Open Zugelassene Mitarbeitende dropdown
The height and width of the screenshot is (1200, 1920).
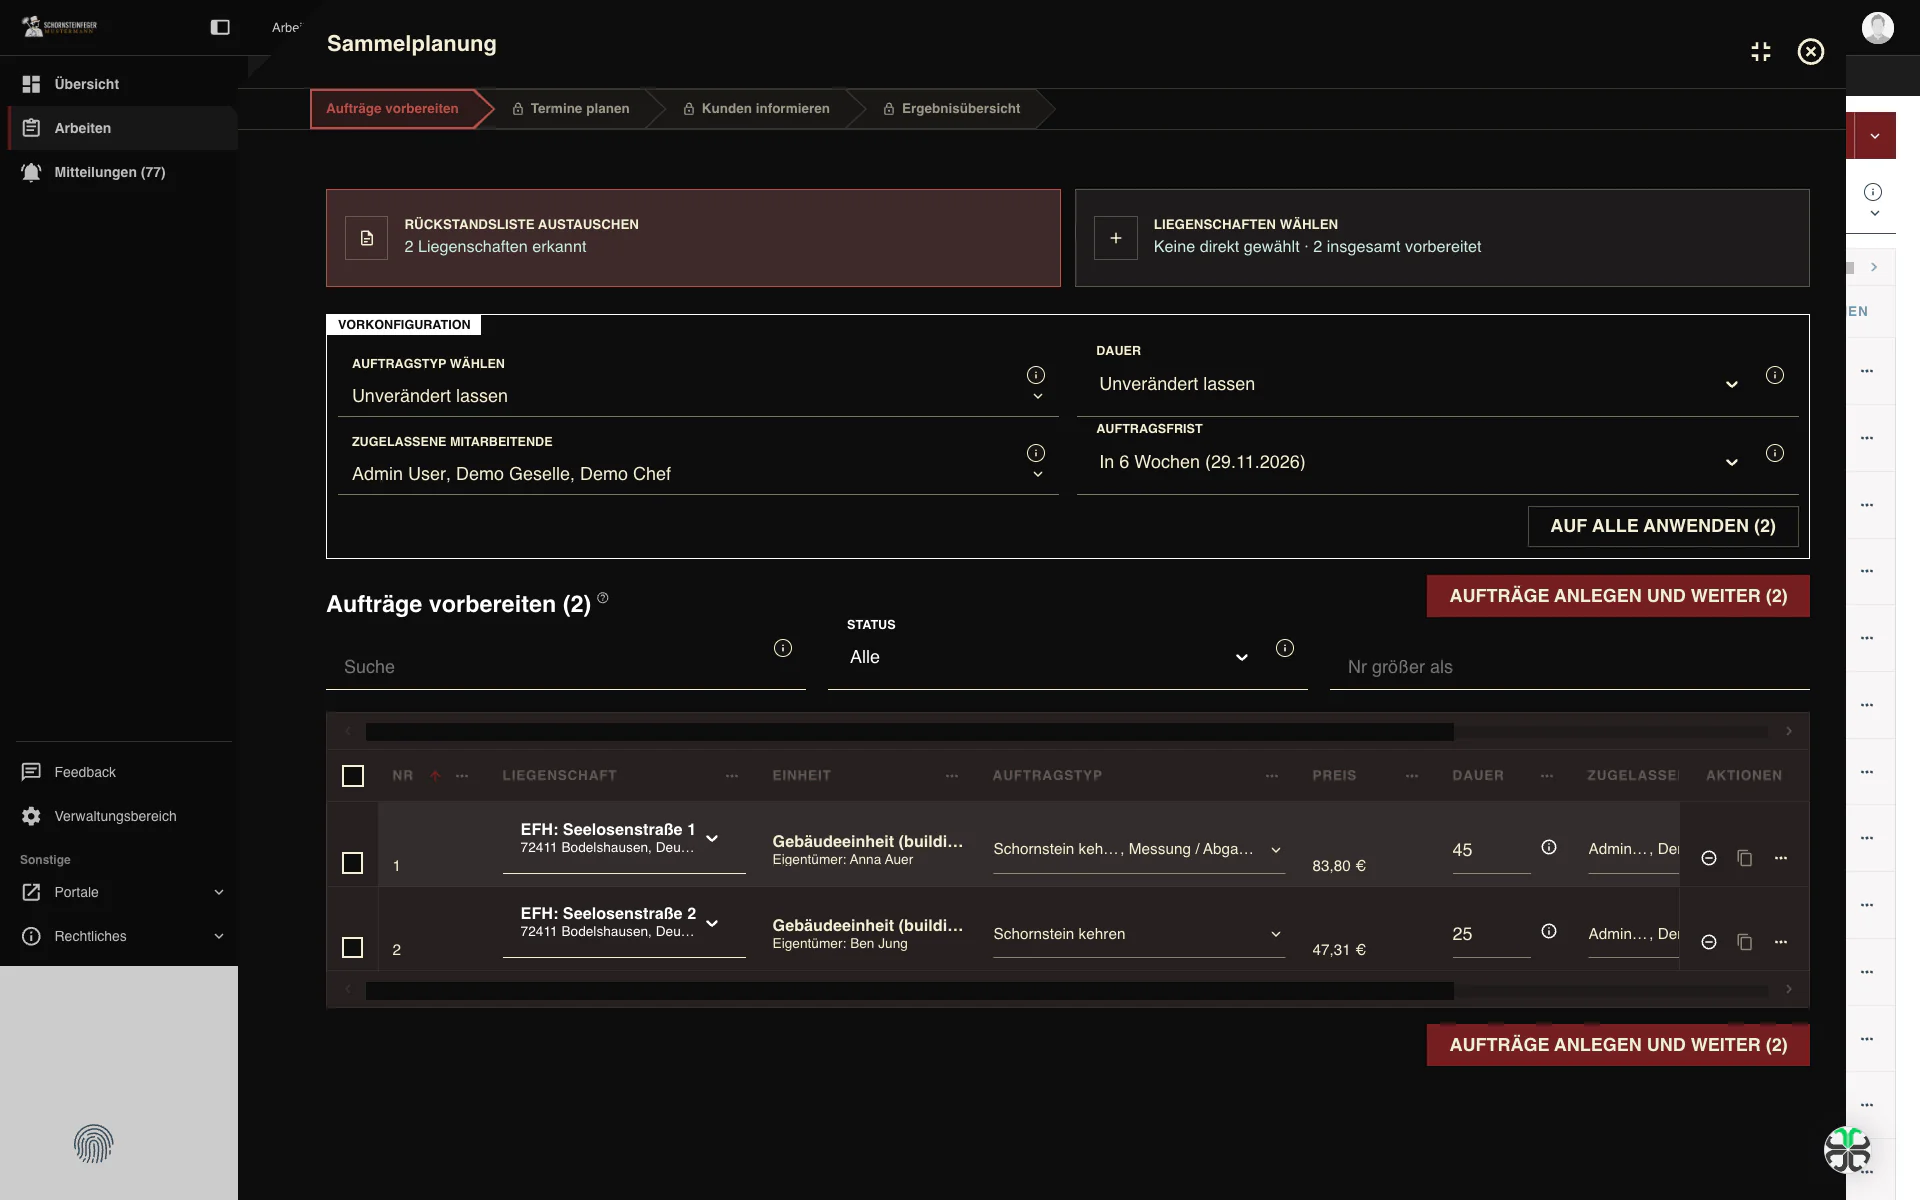698,474
